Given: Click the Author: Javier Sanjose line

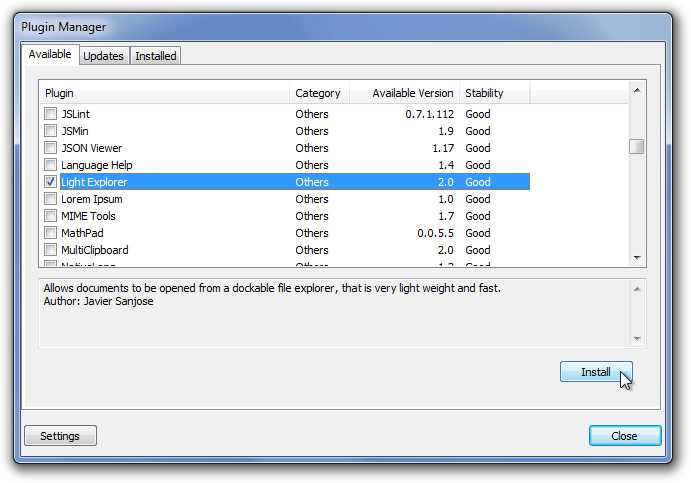Looking at the screenshot, I should click(98, 301).
